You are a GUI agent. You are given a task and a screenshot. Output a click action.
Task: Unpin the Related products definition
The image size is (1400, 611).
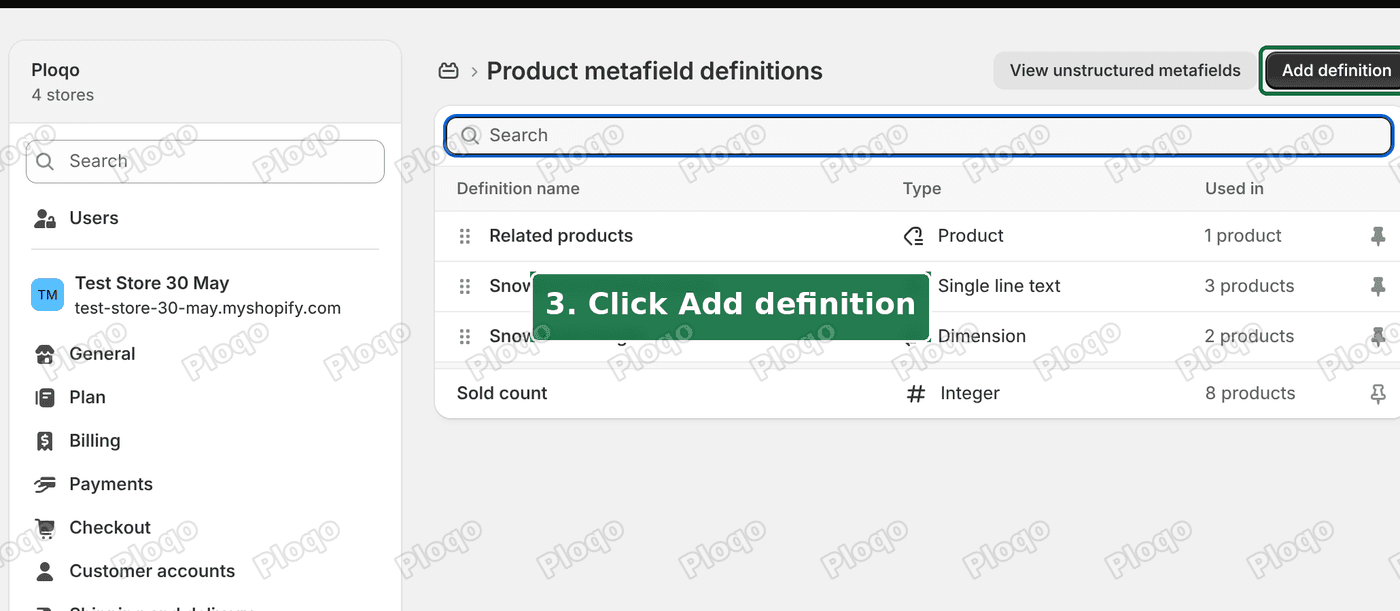click(1378, 236)
